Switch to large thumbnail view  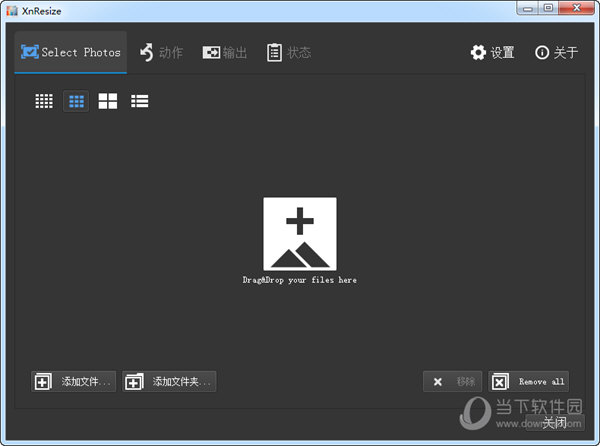tap(108, 101)
